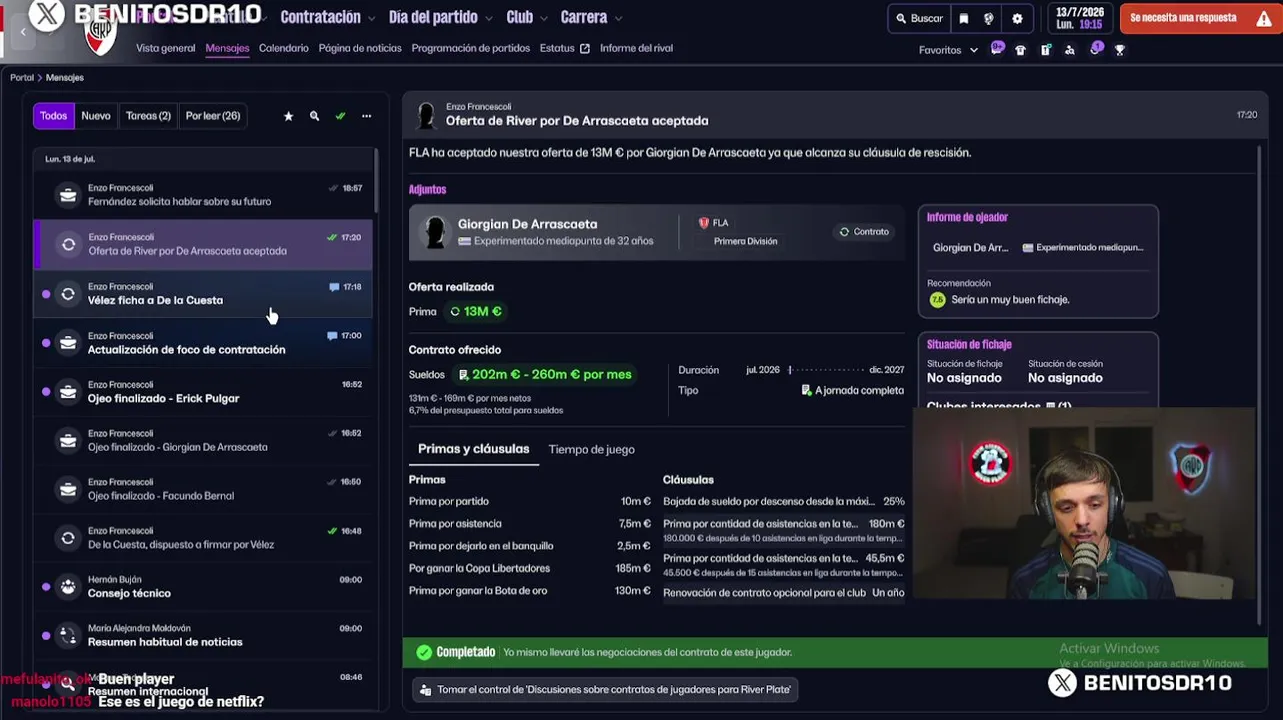The image size is (1283, 720).
Task: Click transfer icon of Vélez ficha message
Action: [68, 294]
